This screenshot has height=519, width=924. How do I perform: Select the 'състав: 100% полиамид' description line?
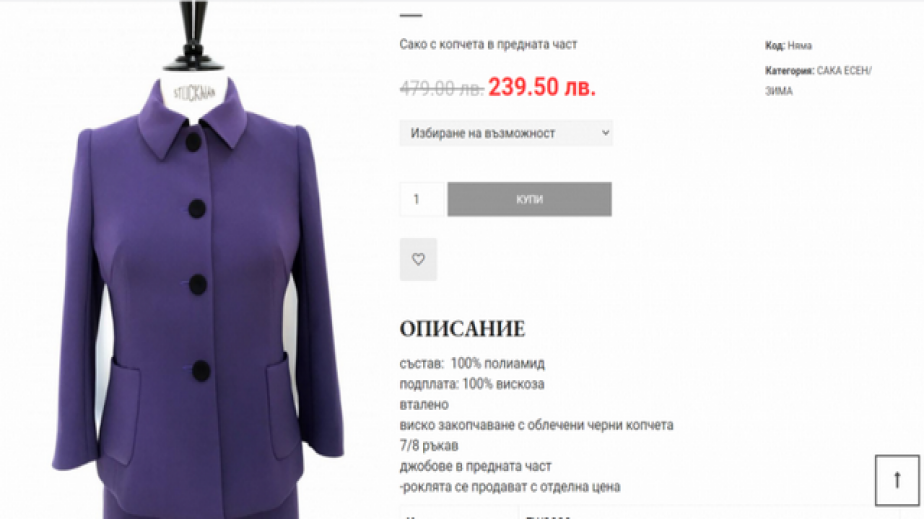[472, 363]
